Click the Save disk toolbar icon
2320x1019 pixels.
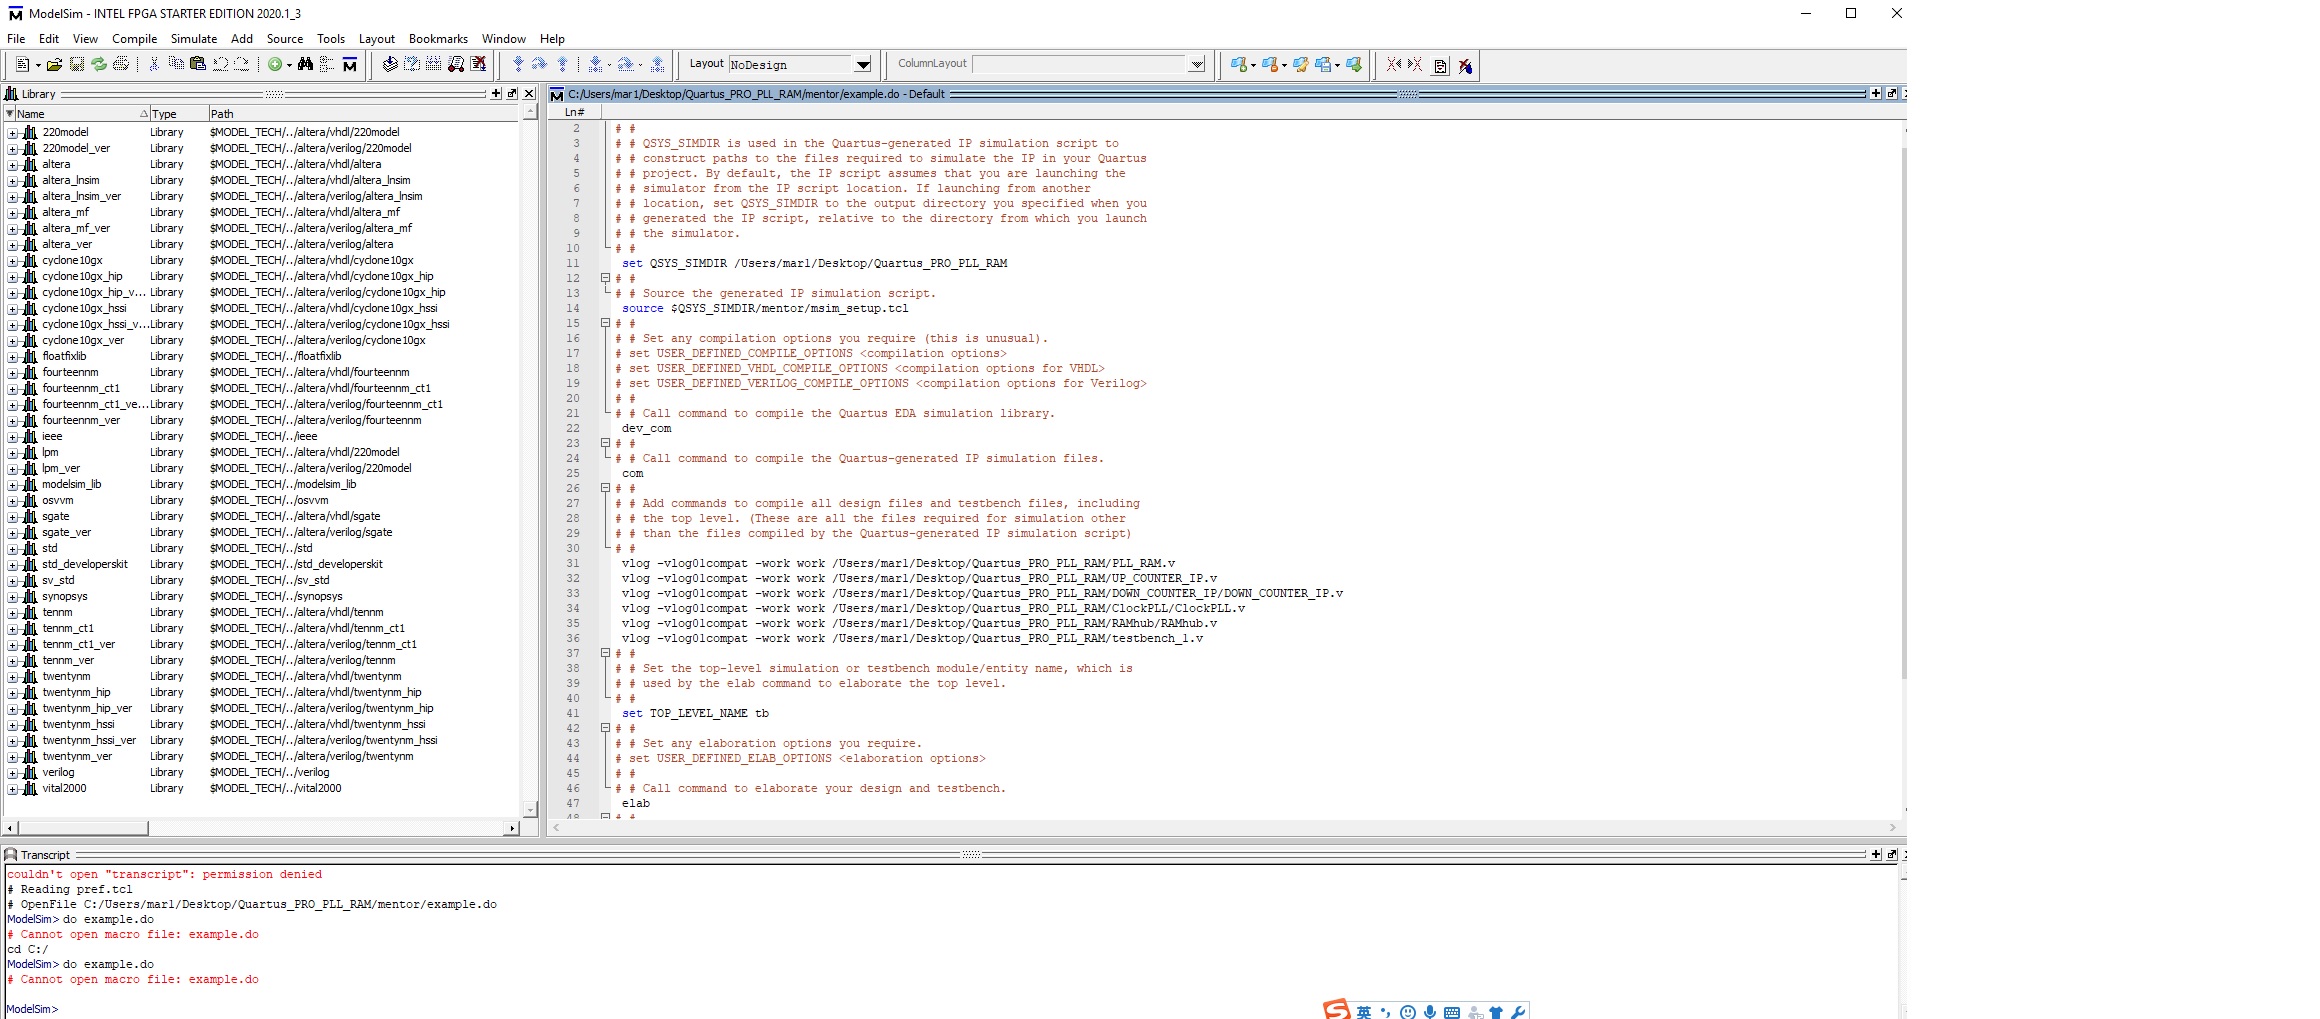[76, 65]
